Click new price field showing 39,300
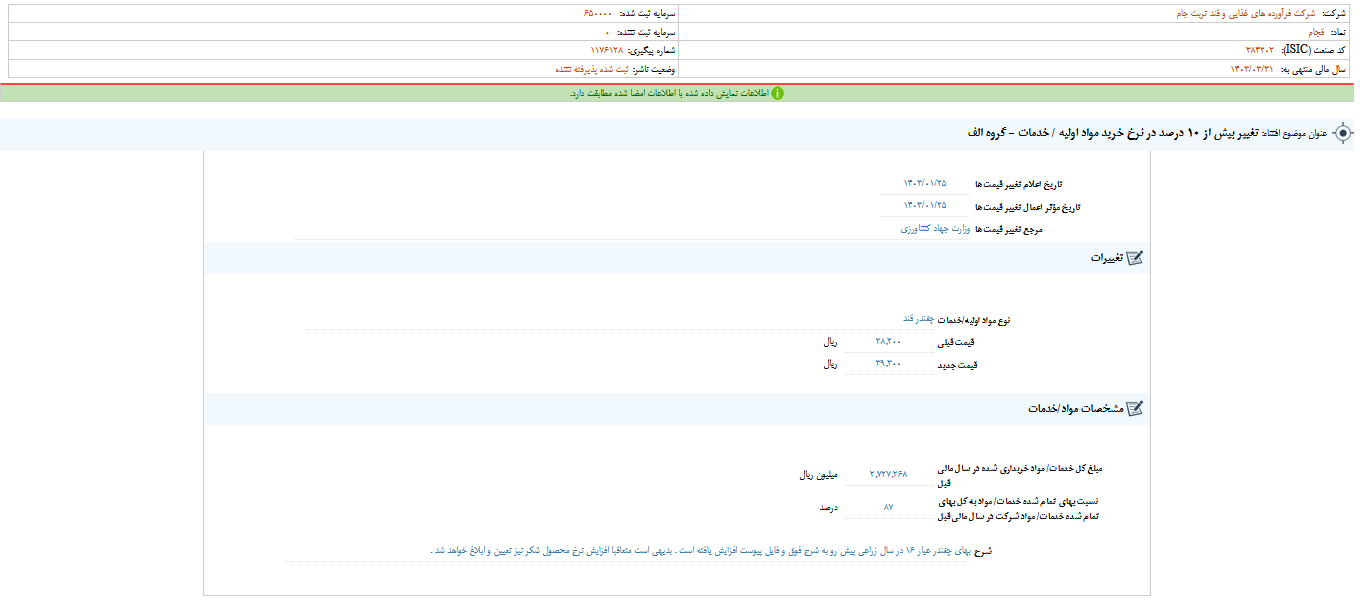Viewport: 1360px width, 600px height. [886, 364]
